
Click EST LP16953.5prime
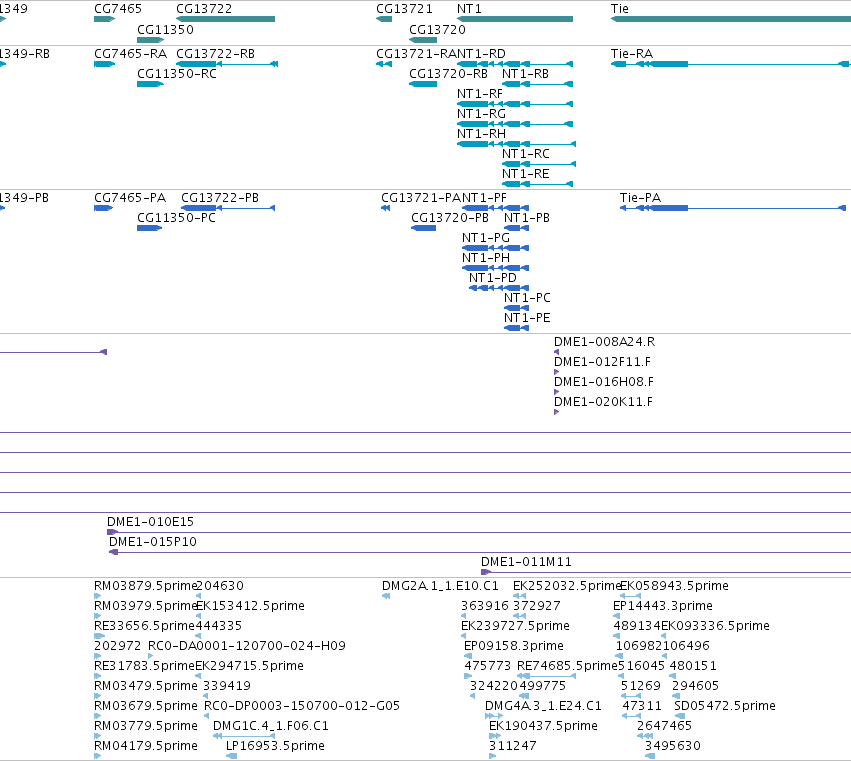[275, 746]
